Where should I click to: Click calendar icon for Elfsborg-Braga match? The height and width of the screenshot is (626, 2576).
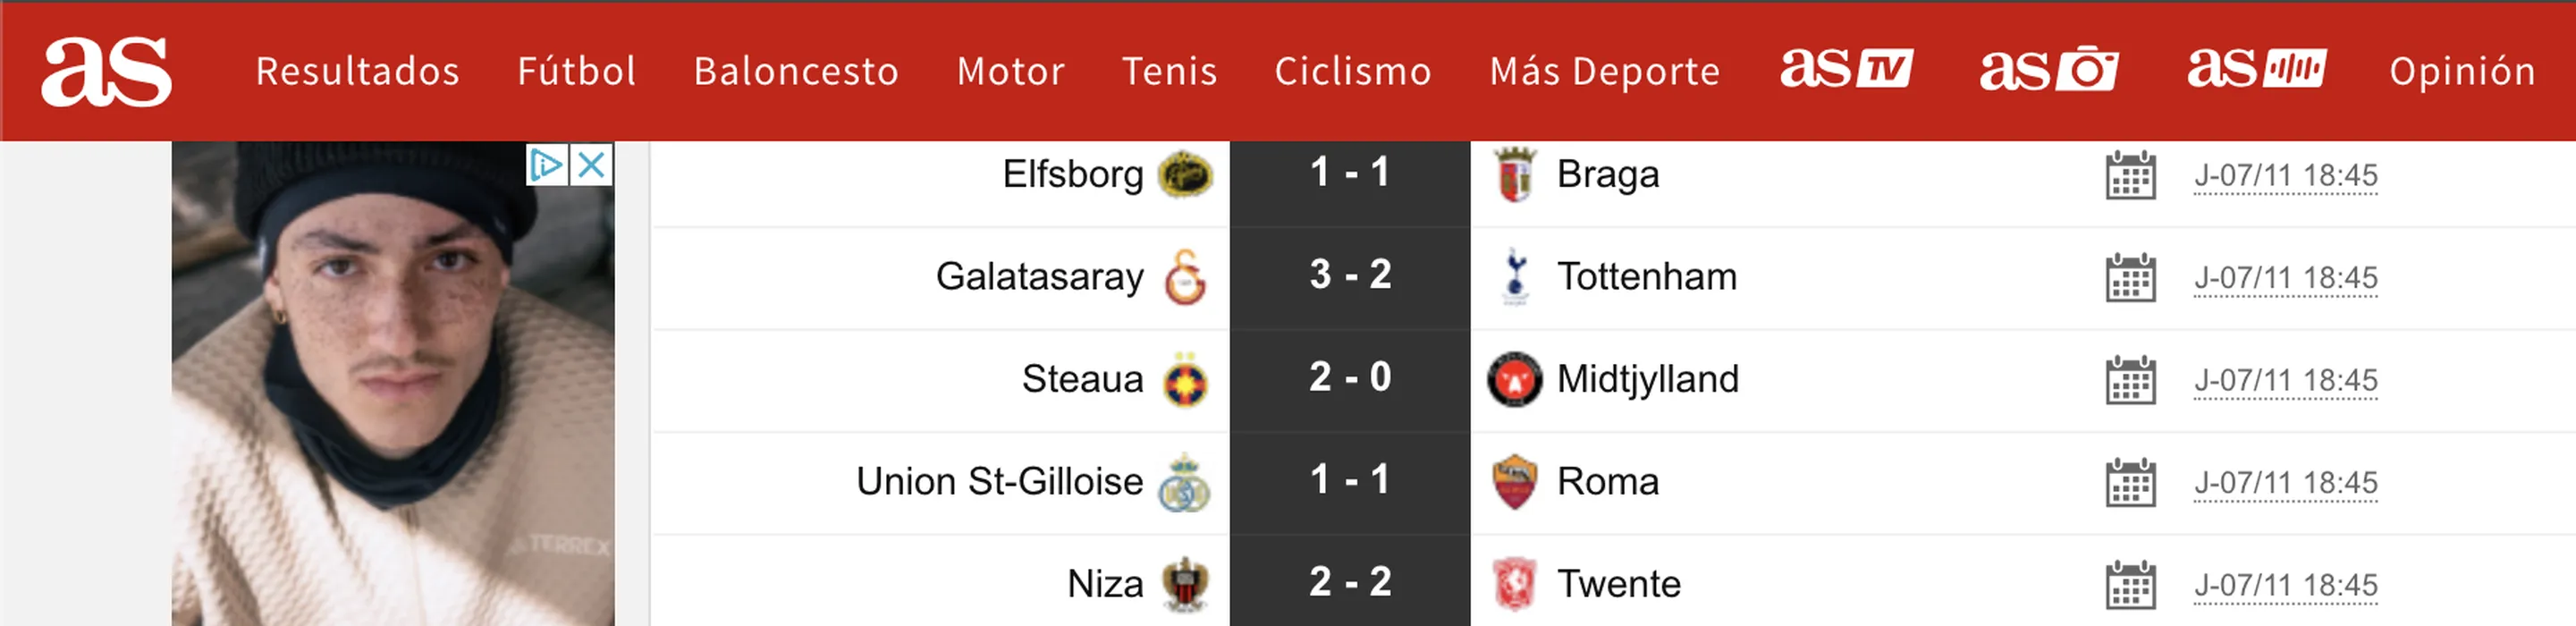pos(2130,176)
